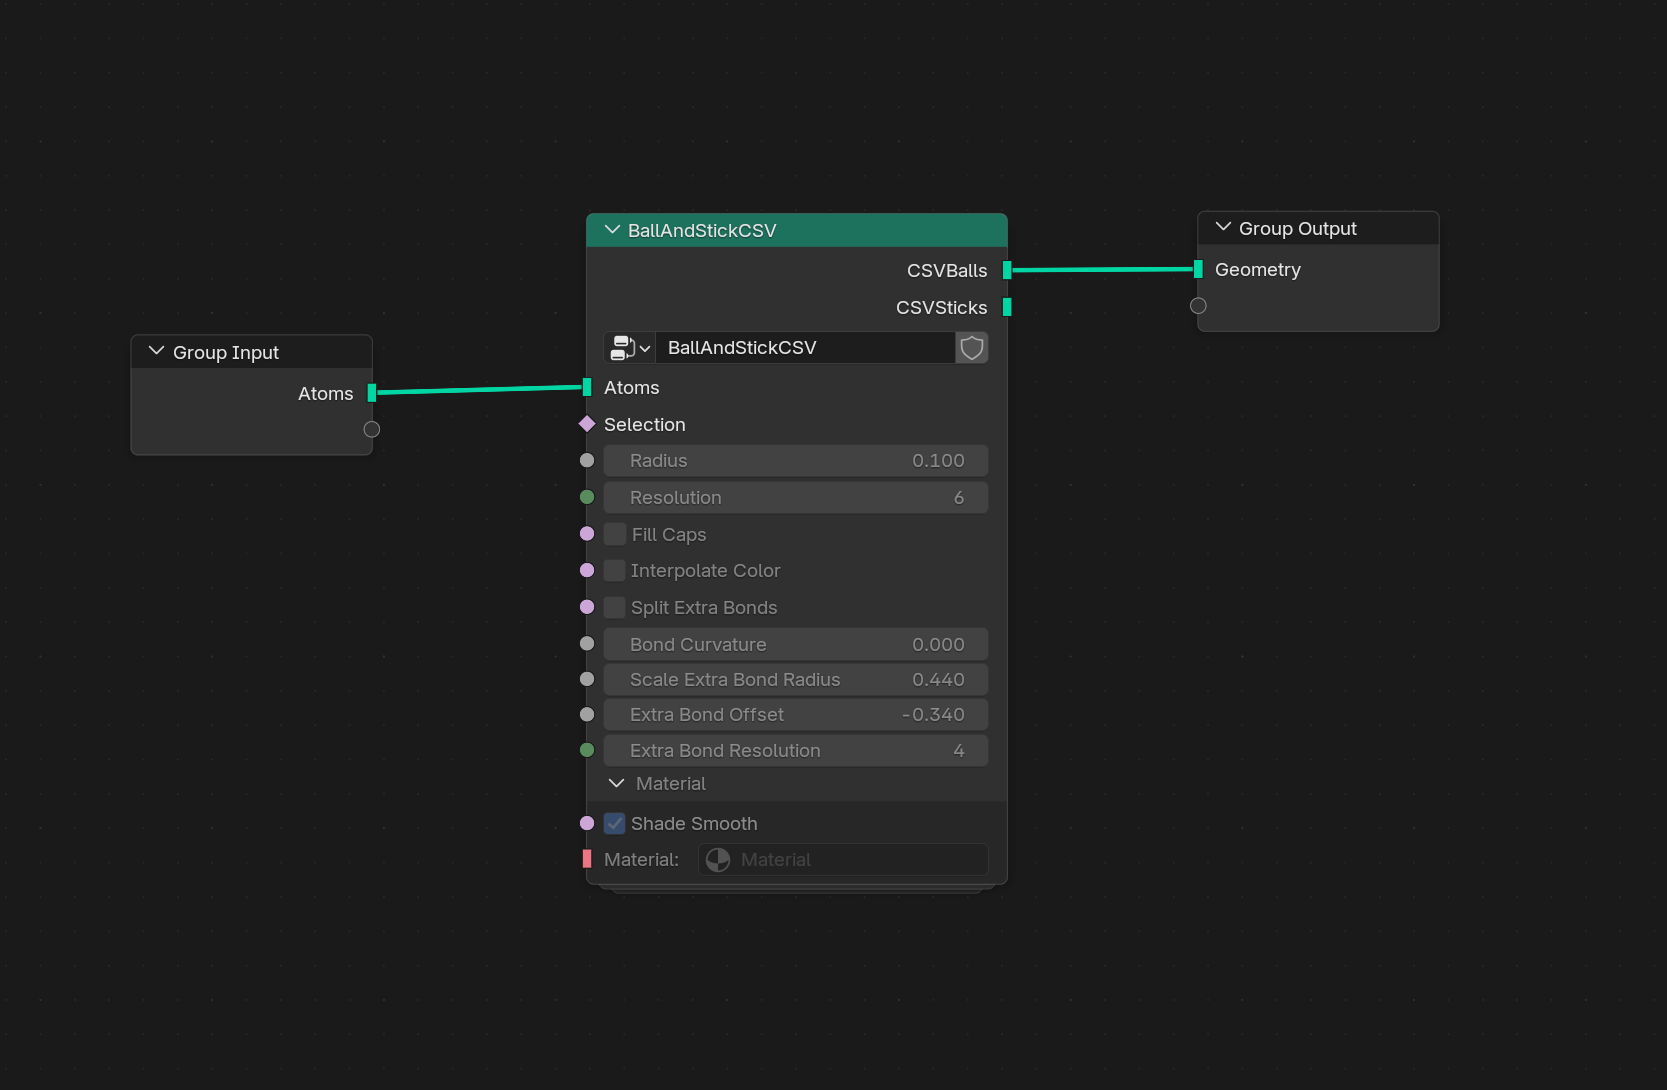Click the Selection diamond socket

pos(587,424)
